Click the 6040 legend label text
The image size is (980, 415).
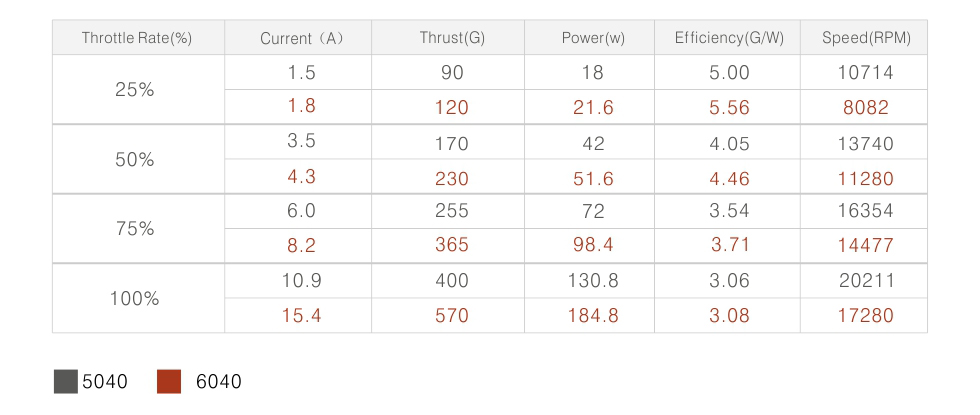219,382
